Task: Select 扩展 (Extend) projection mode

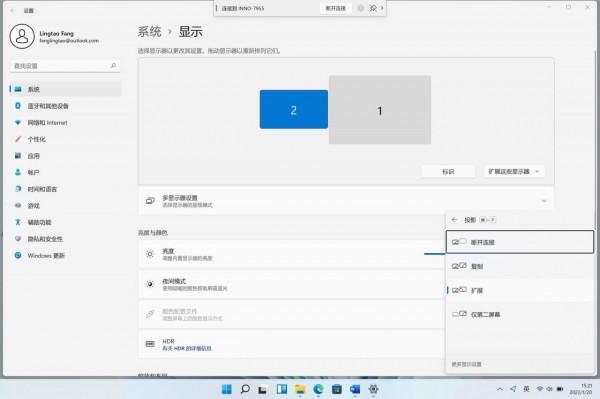Action: coord(520,290)
